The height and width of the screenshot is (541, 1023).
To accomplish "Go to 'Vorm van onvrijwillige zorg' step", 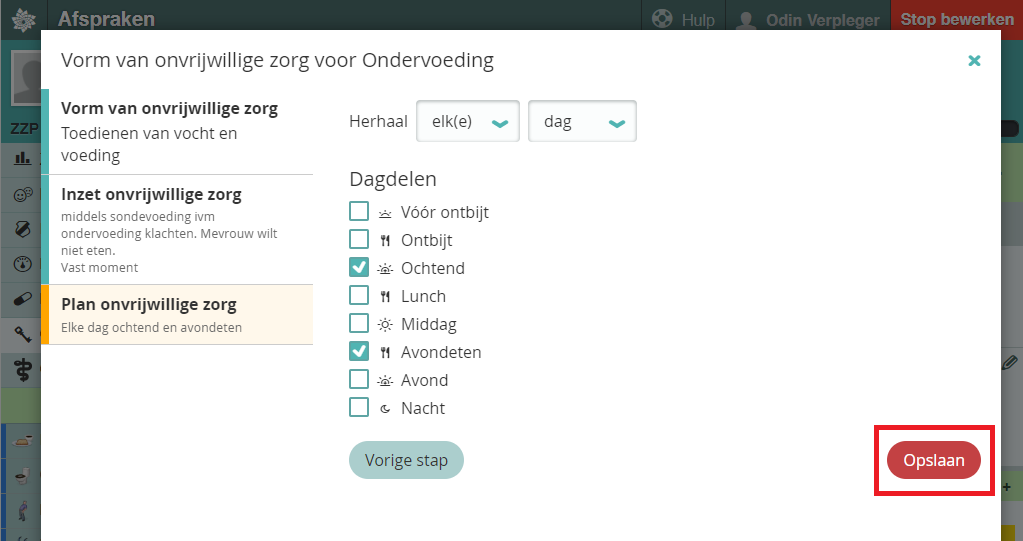I will (177, 131).
